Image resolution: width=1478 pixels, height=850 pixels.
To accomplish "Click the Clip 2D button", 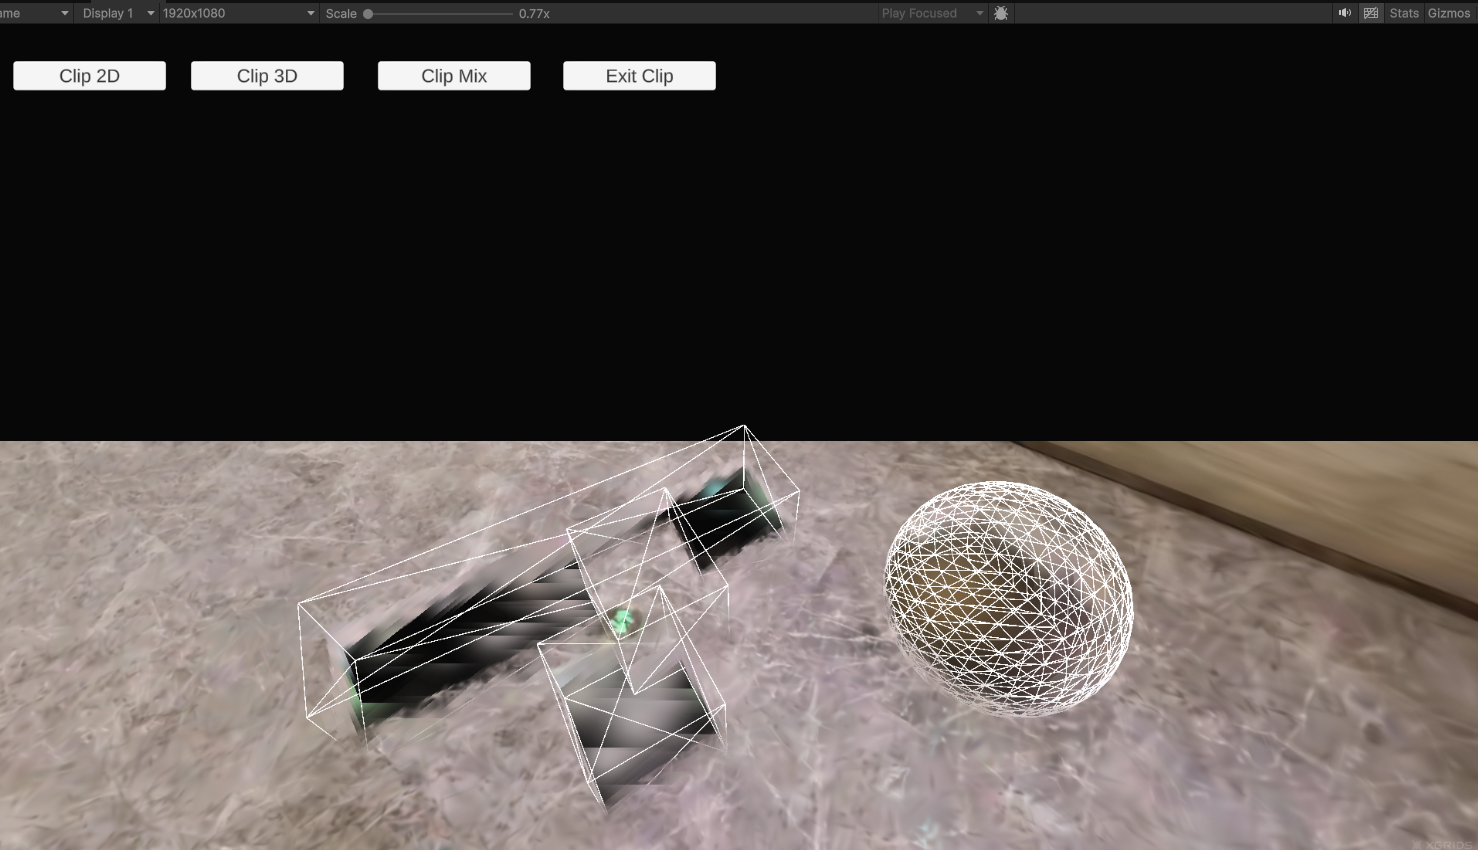I will [89, 76].
